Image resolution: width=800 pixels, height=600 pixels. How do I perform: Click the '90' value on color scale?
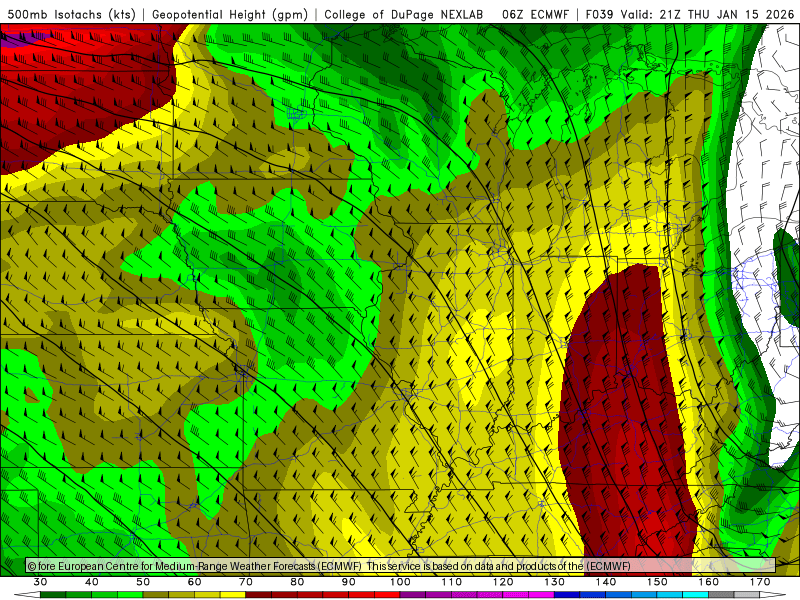pos(349,582)
